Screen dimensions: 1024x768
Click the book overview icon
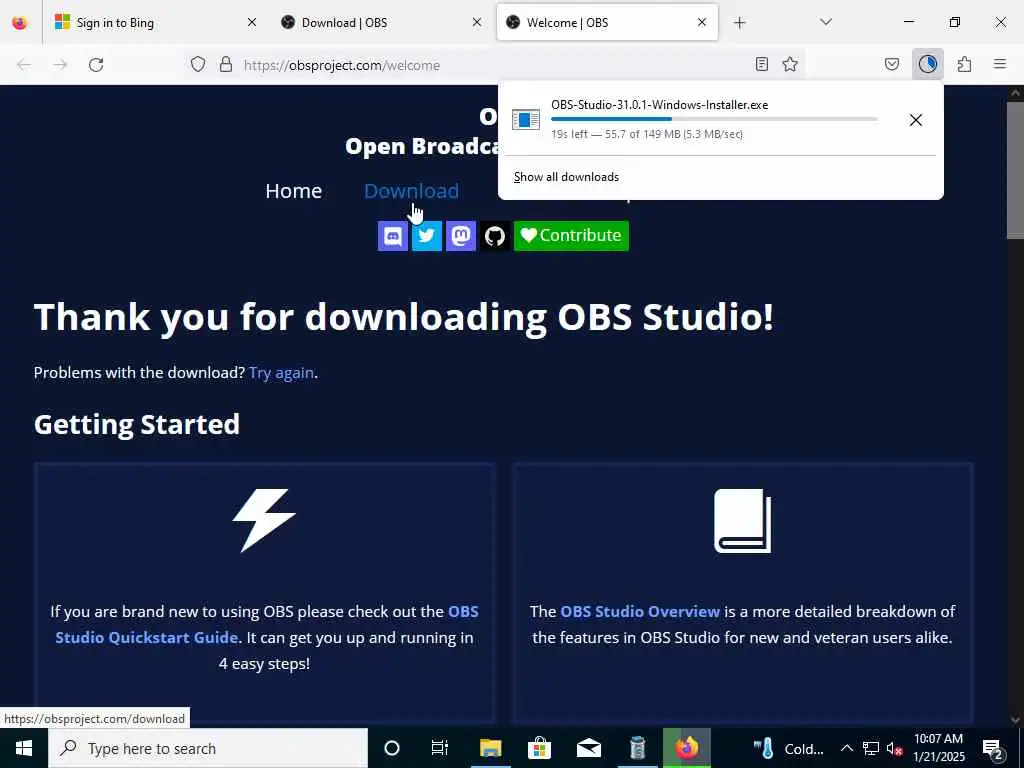[x=743, y=520]
